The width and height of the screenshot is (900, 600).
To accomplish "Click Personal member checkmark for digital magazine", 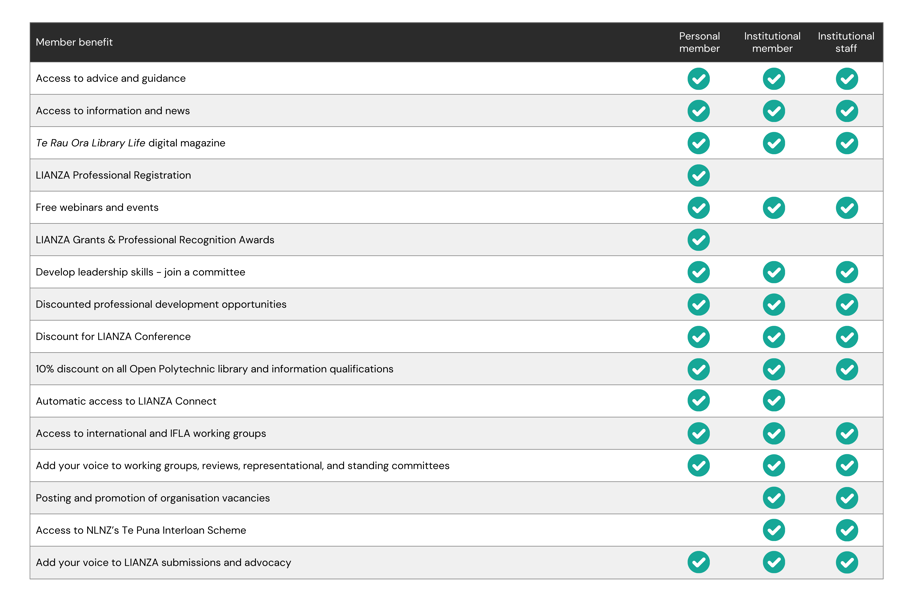I will point(699,143).
